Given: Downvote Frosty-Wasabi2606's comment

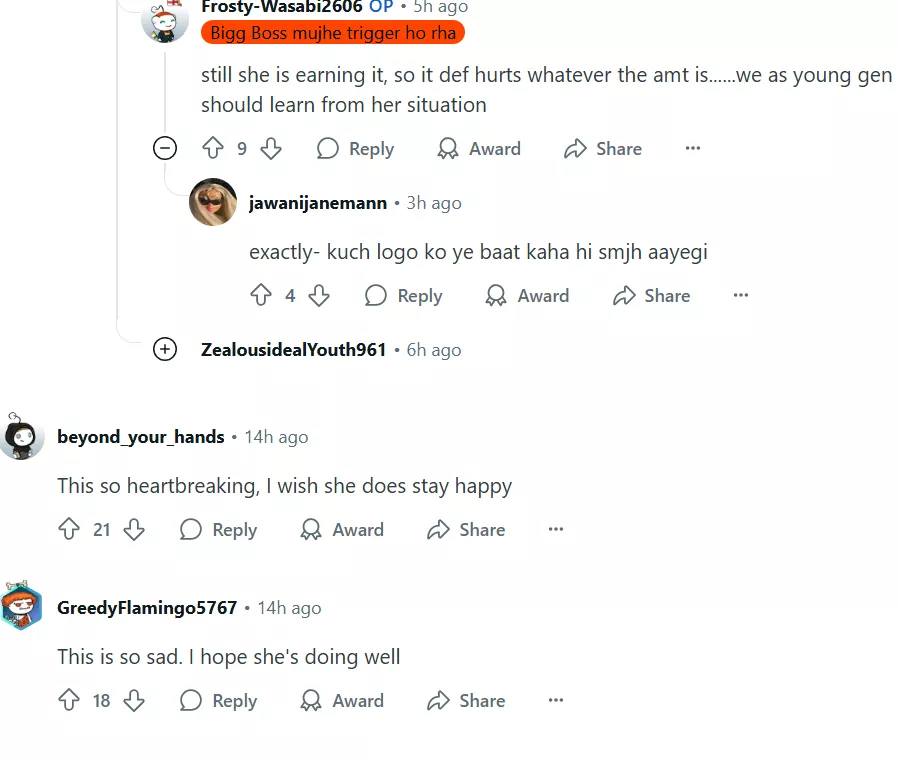Looking at the screenshot, I should point(271,149).
